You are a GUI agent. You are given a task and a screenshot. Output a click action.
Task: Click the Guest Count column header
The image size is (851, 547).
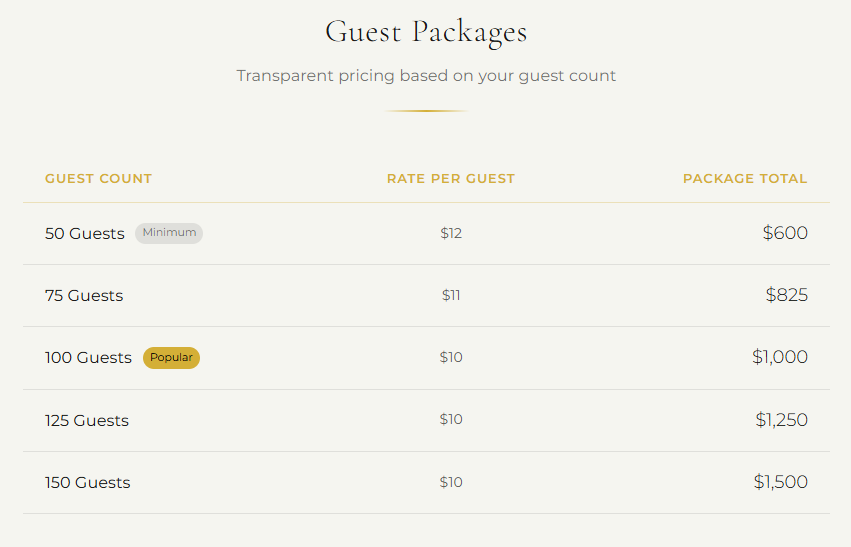coord(98,179)
